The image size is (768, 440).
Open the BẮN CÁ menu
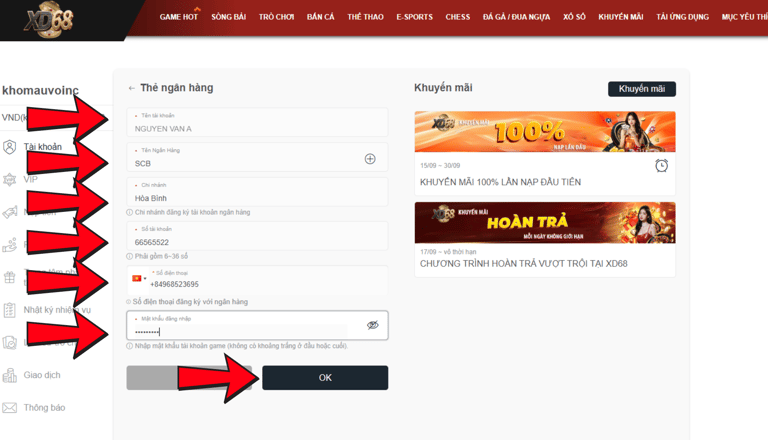point(321,17)
